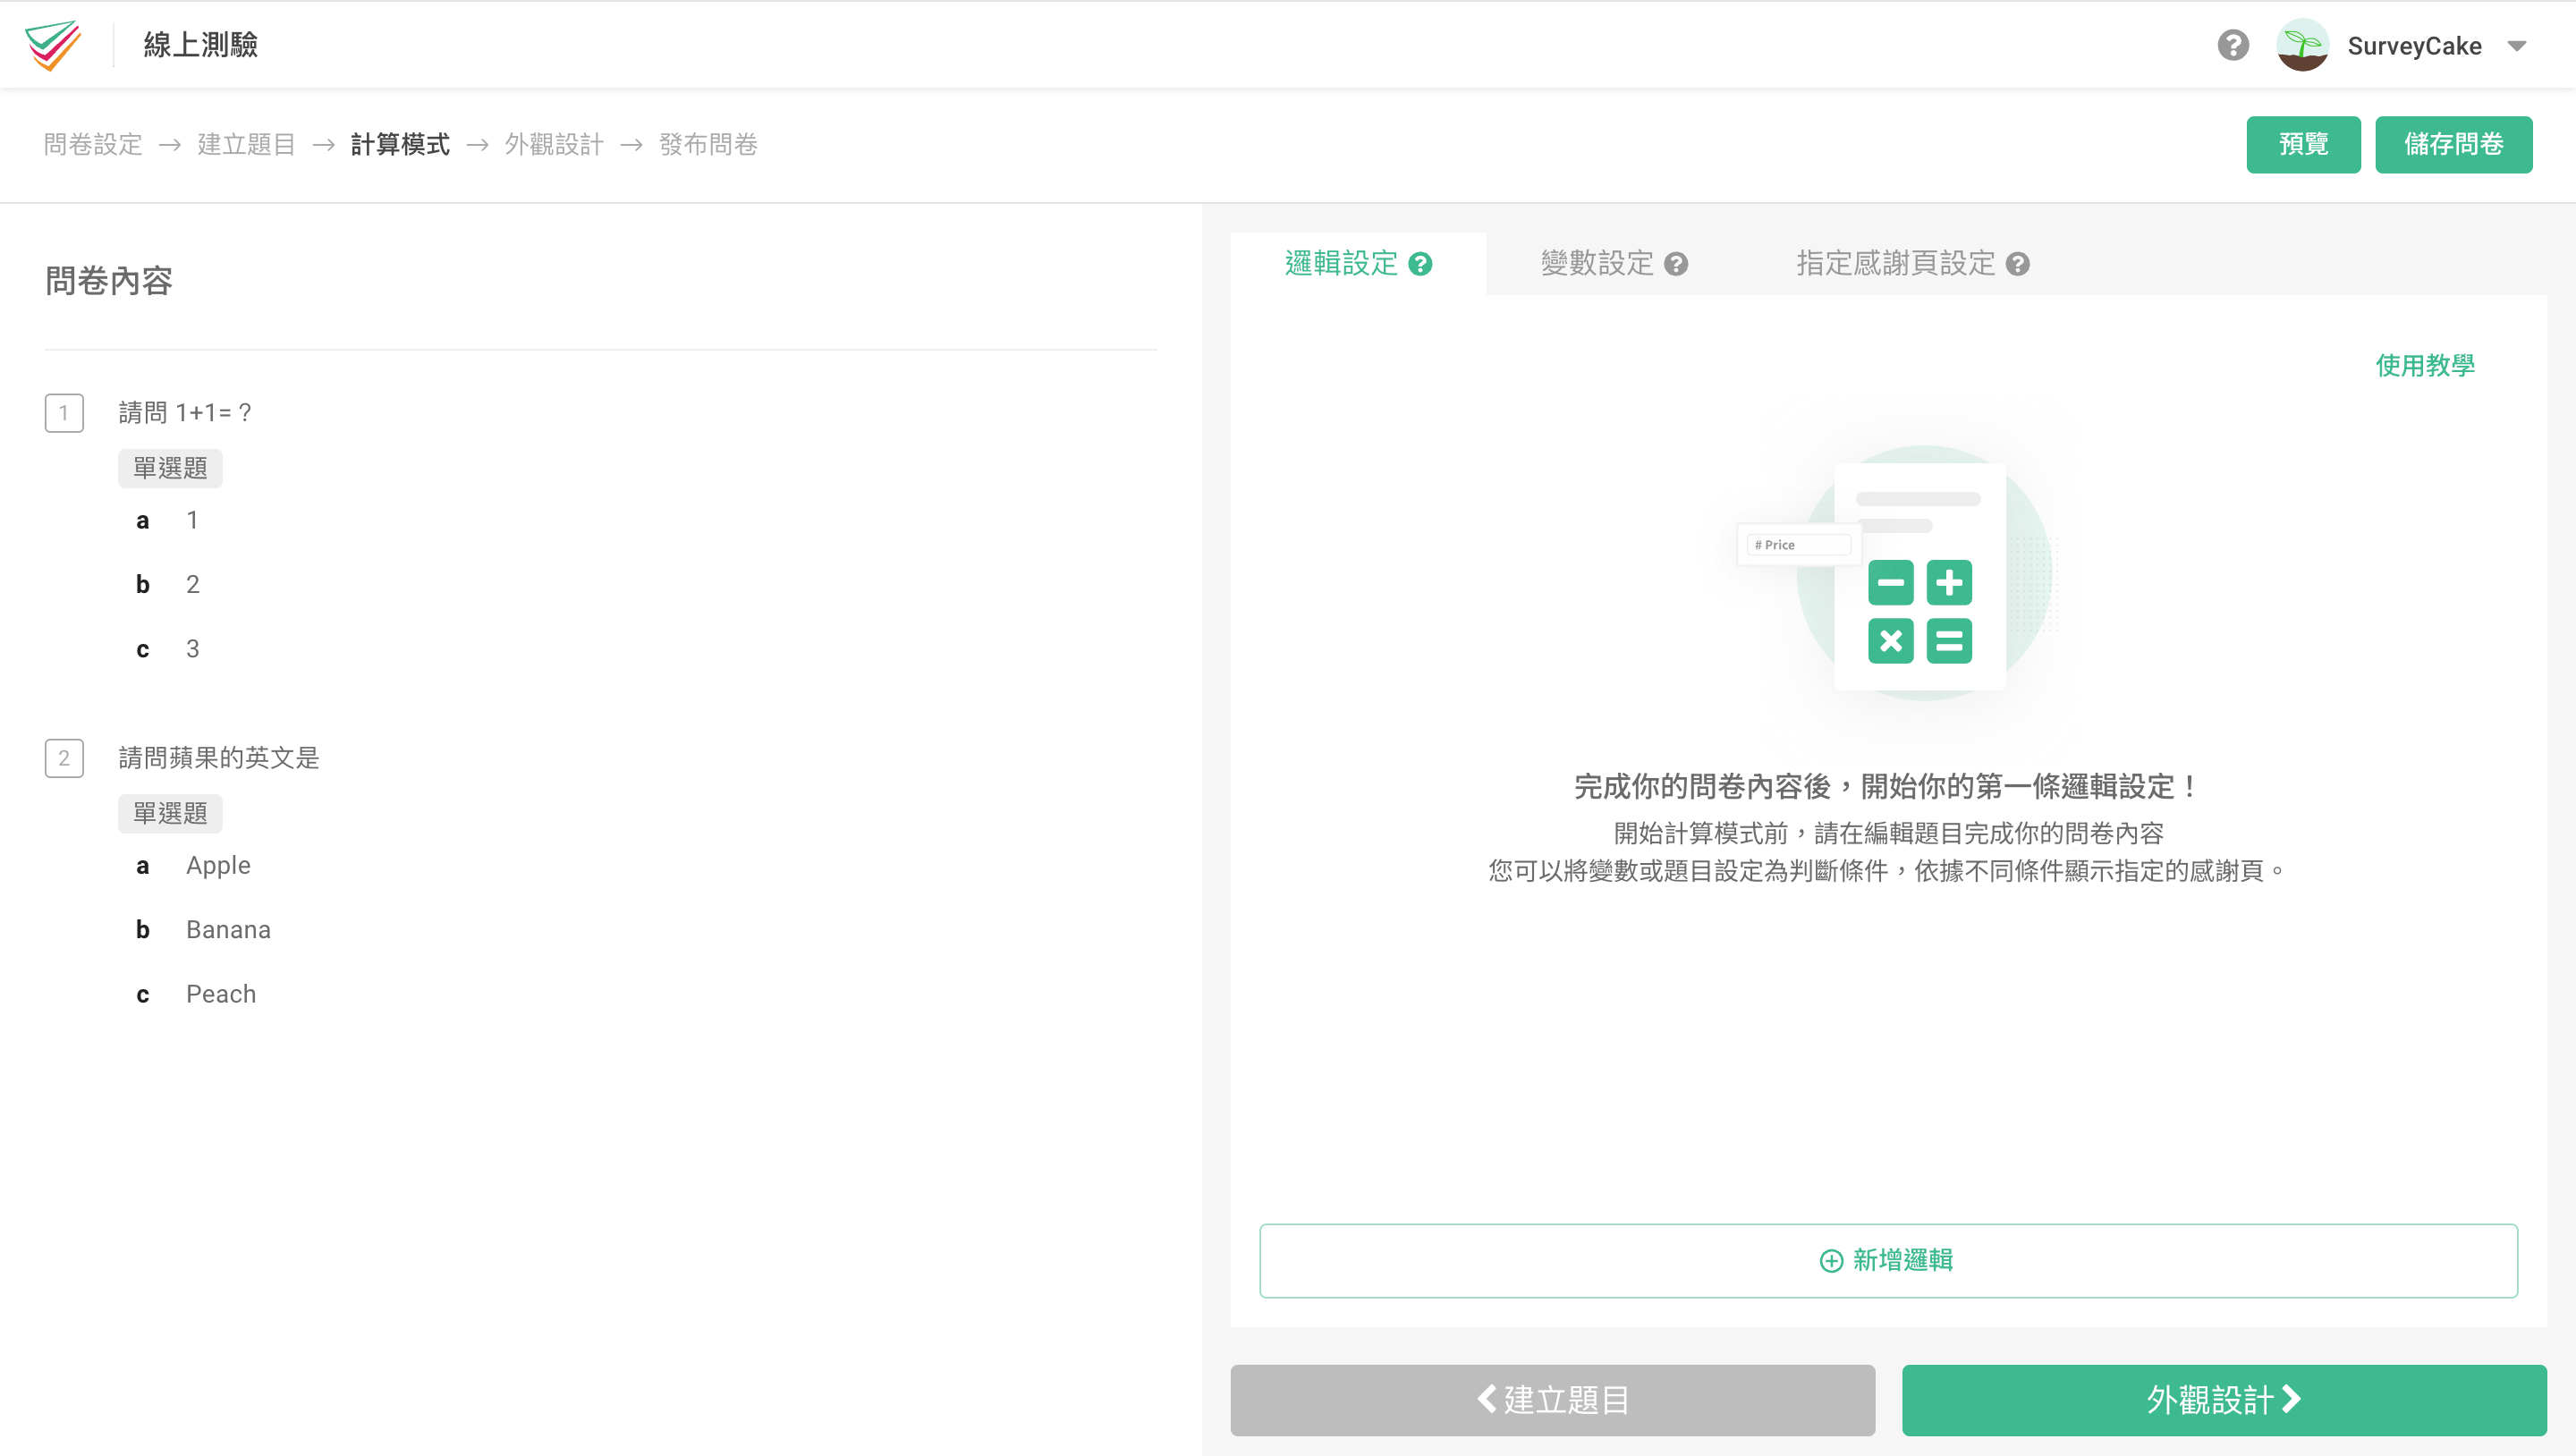Switch to 變數設定 tab
This screenshot has height=1456, width=2576.
tap(1614, 263)
